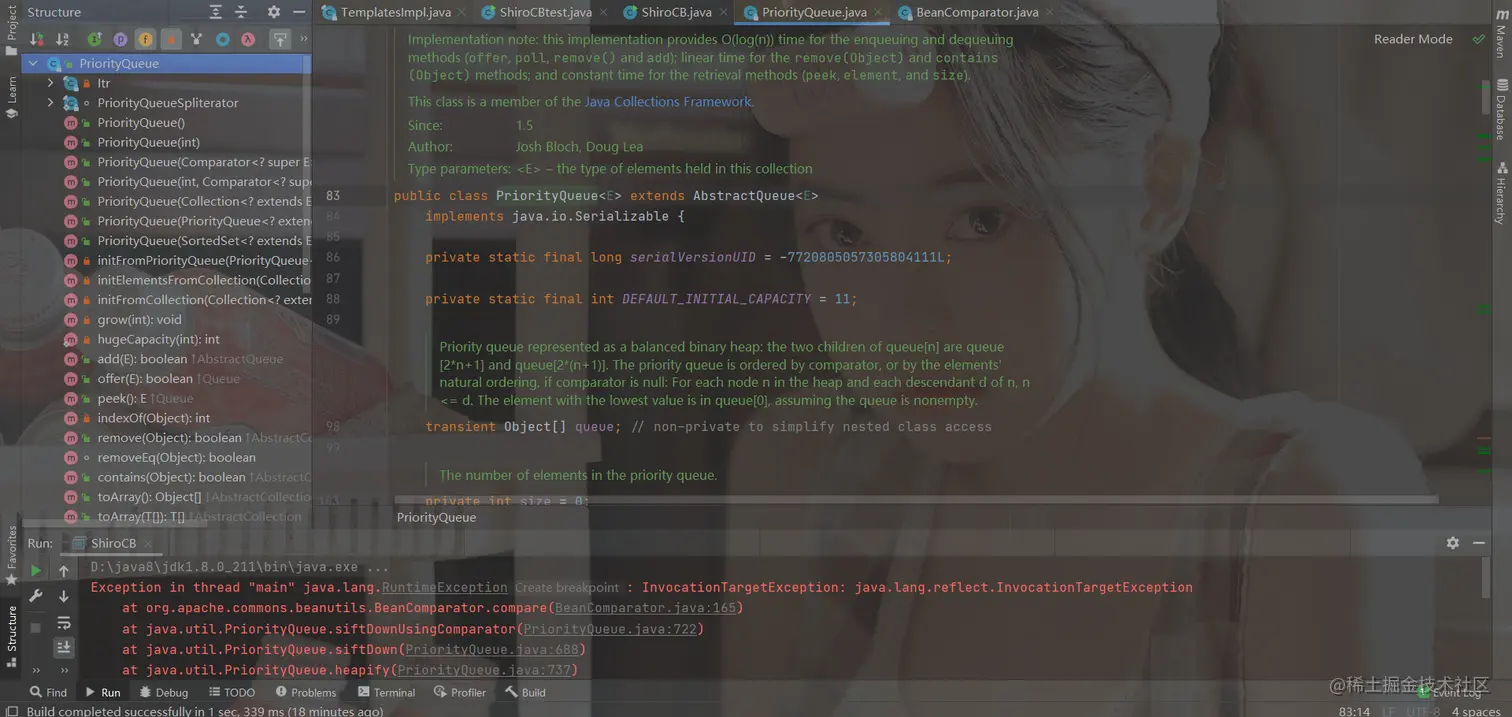
Task: Open run configuration wrench icon
Action: click(36, 596)
